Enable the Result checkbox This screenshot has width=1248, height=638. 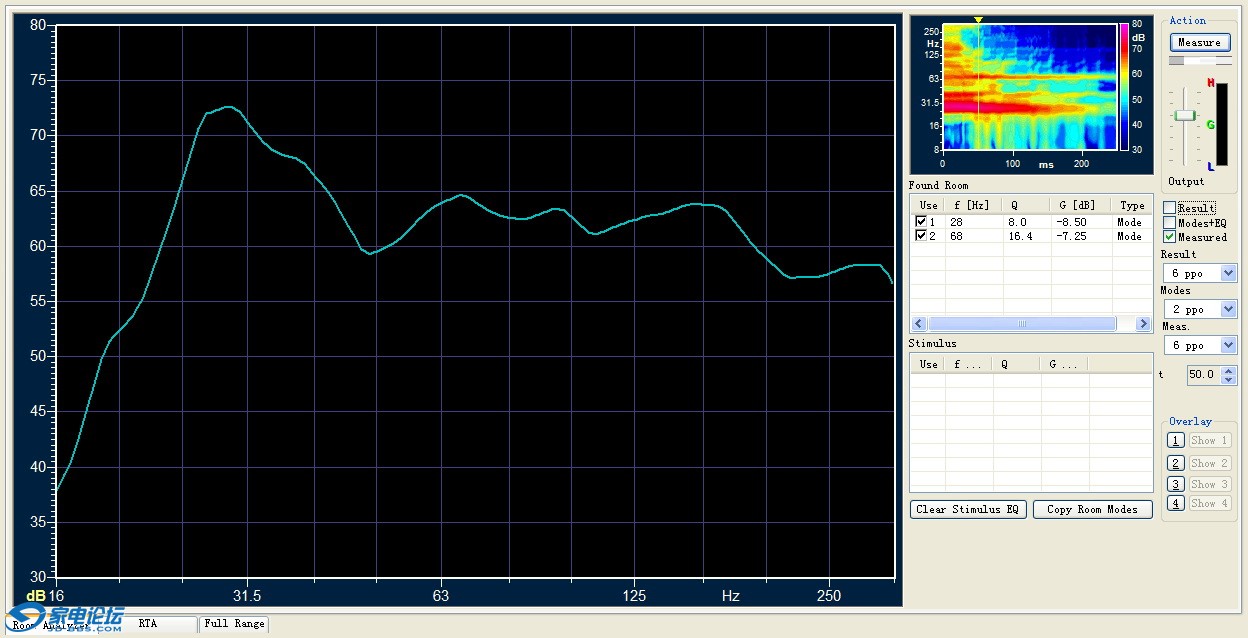pos(1169,208)
